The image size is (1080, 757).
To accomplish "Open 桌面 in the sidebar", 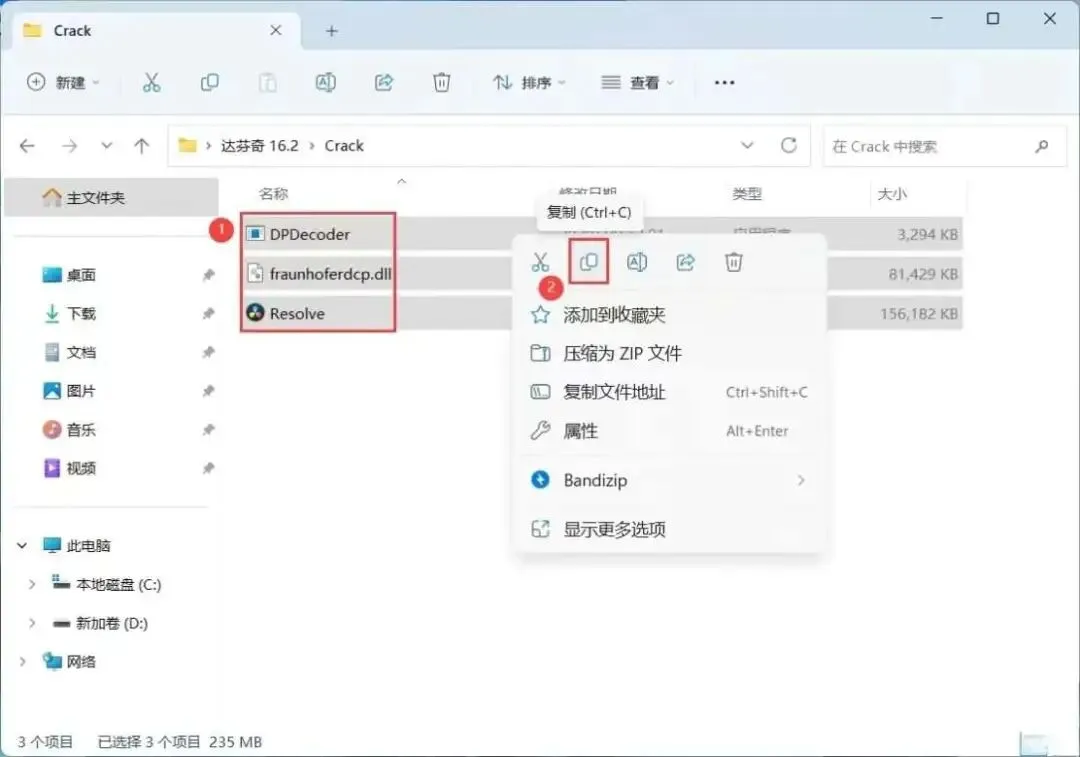I will (81, 276).
